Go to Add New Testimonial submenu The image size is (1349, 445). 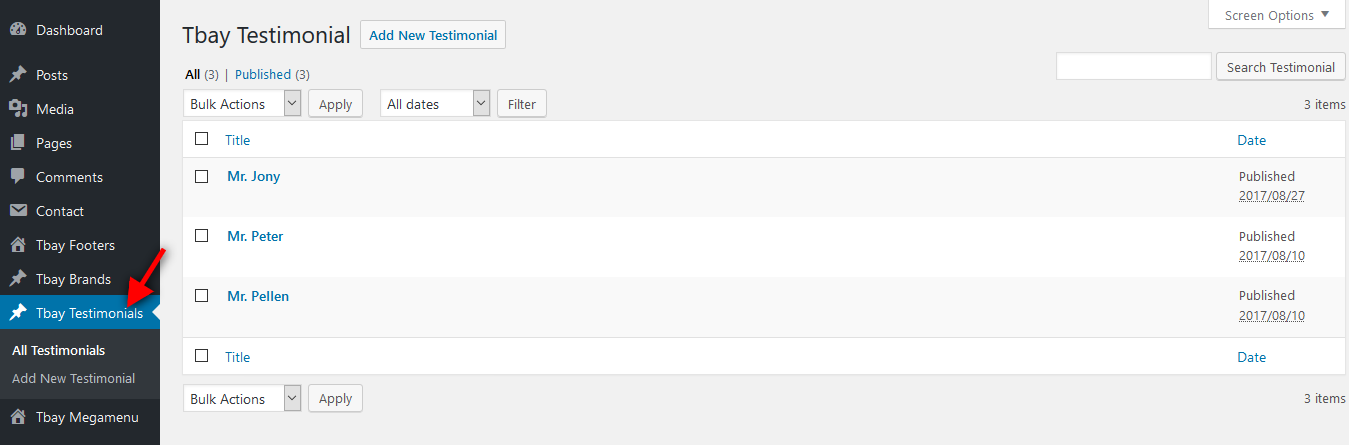point(73,379)
